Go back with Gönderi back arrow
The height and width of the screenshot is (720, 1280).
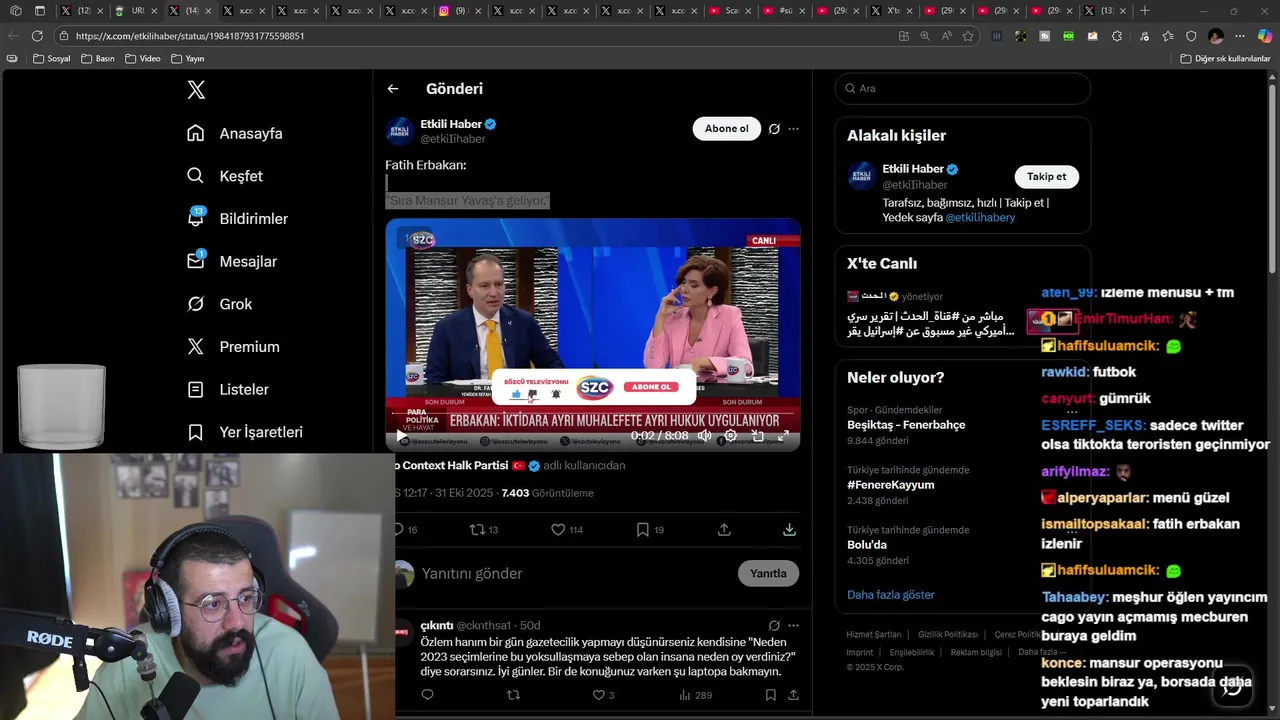tap(393, 89)
